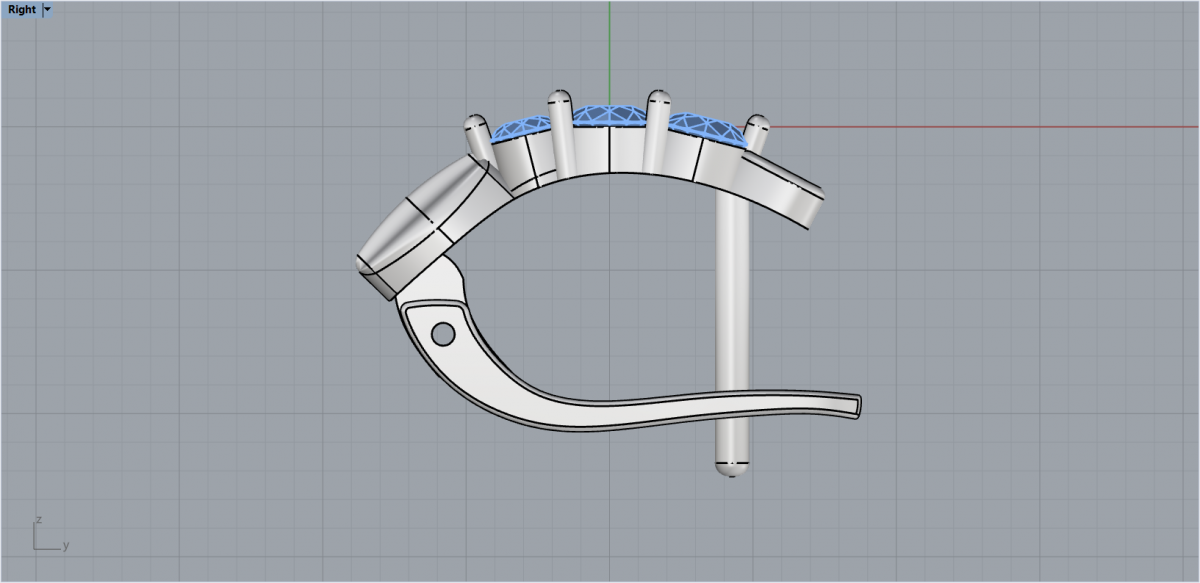This screenshot has height=583, width=1200.
Task: Select the rightmost blue gemstone
Action: click(707, 129)
